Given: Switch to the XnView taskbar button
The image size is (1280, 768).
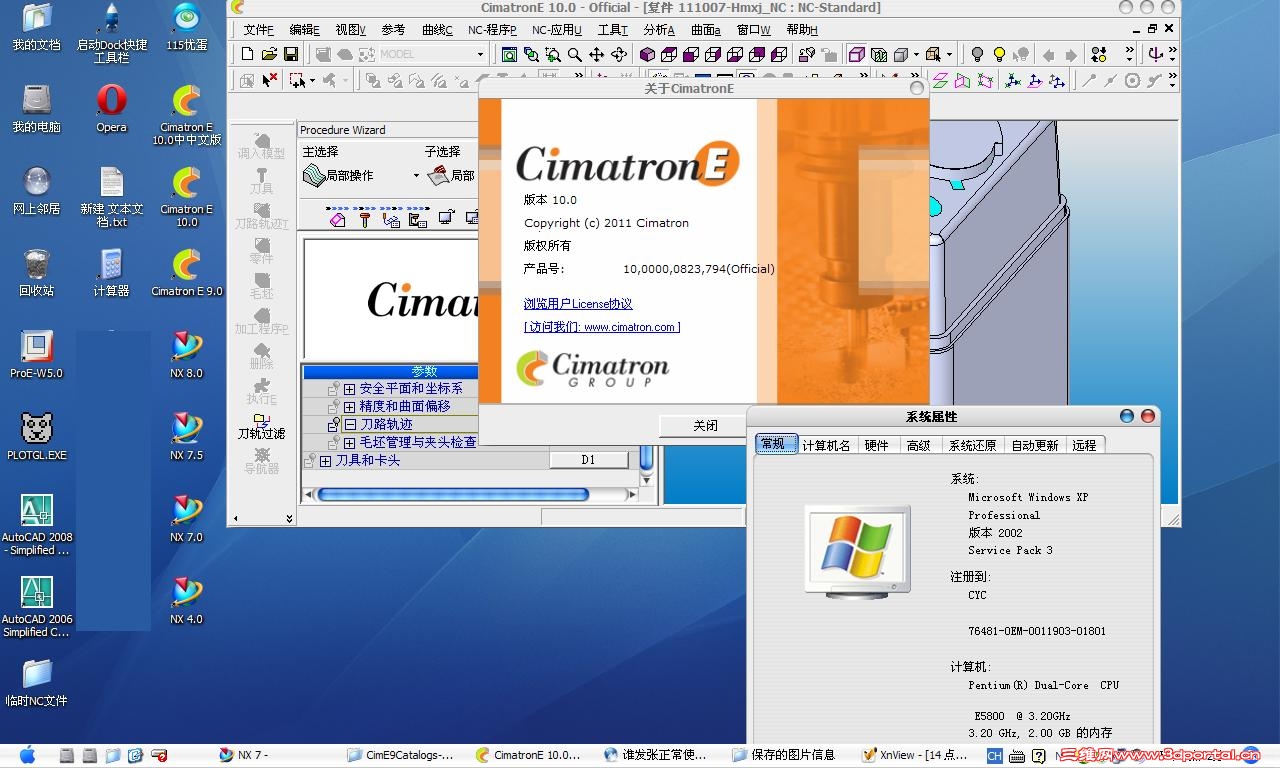Looking at the screenshot, I should [x=915, y=755].
